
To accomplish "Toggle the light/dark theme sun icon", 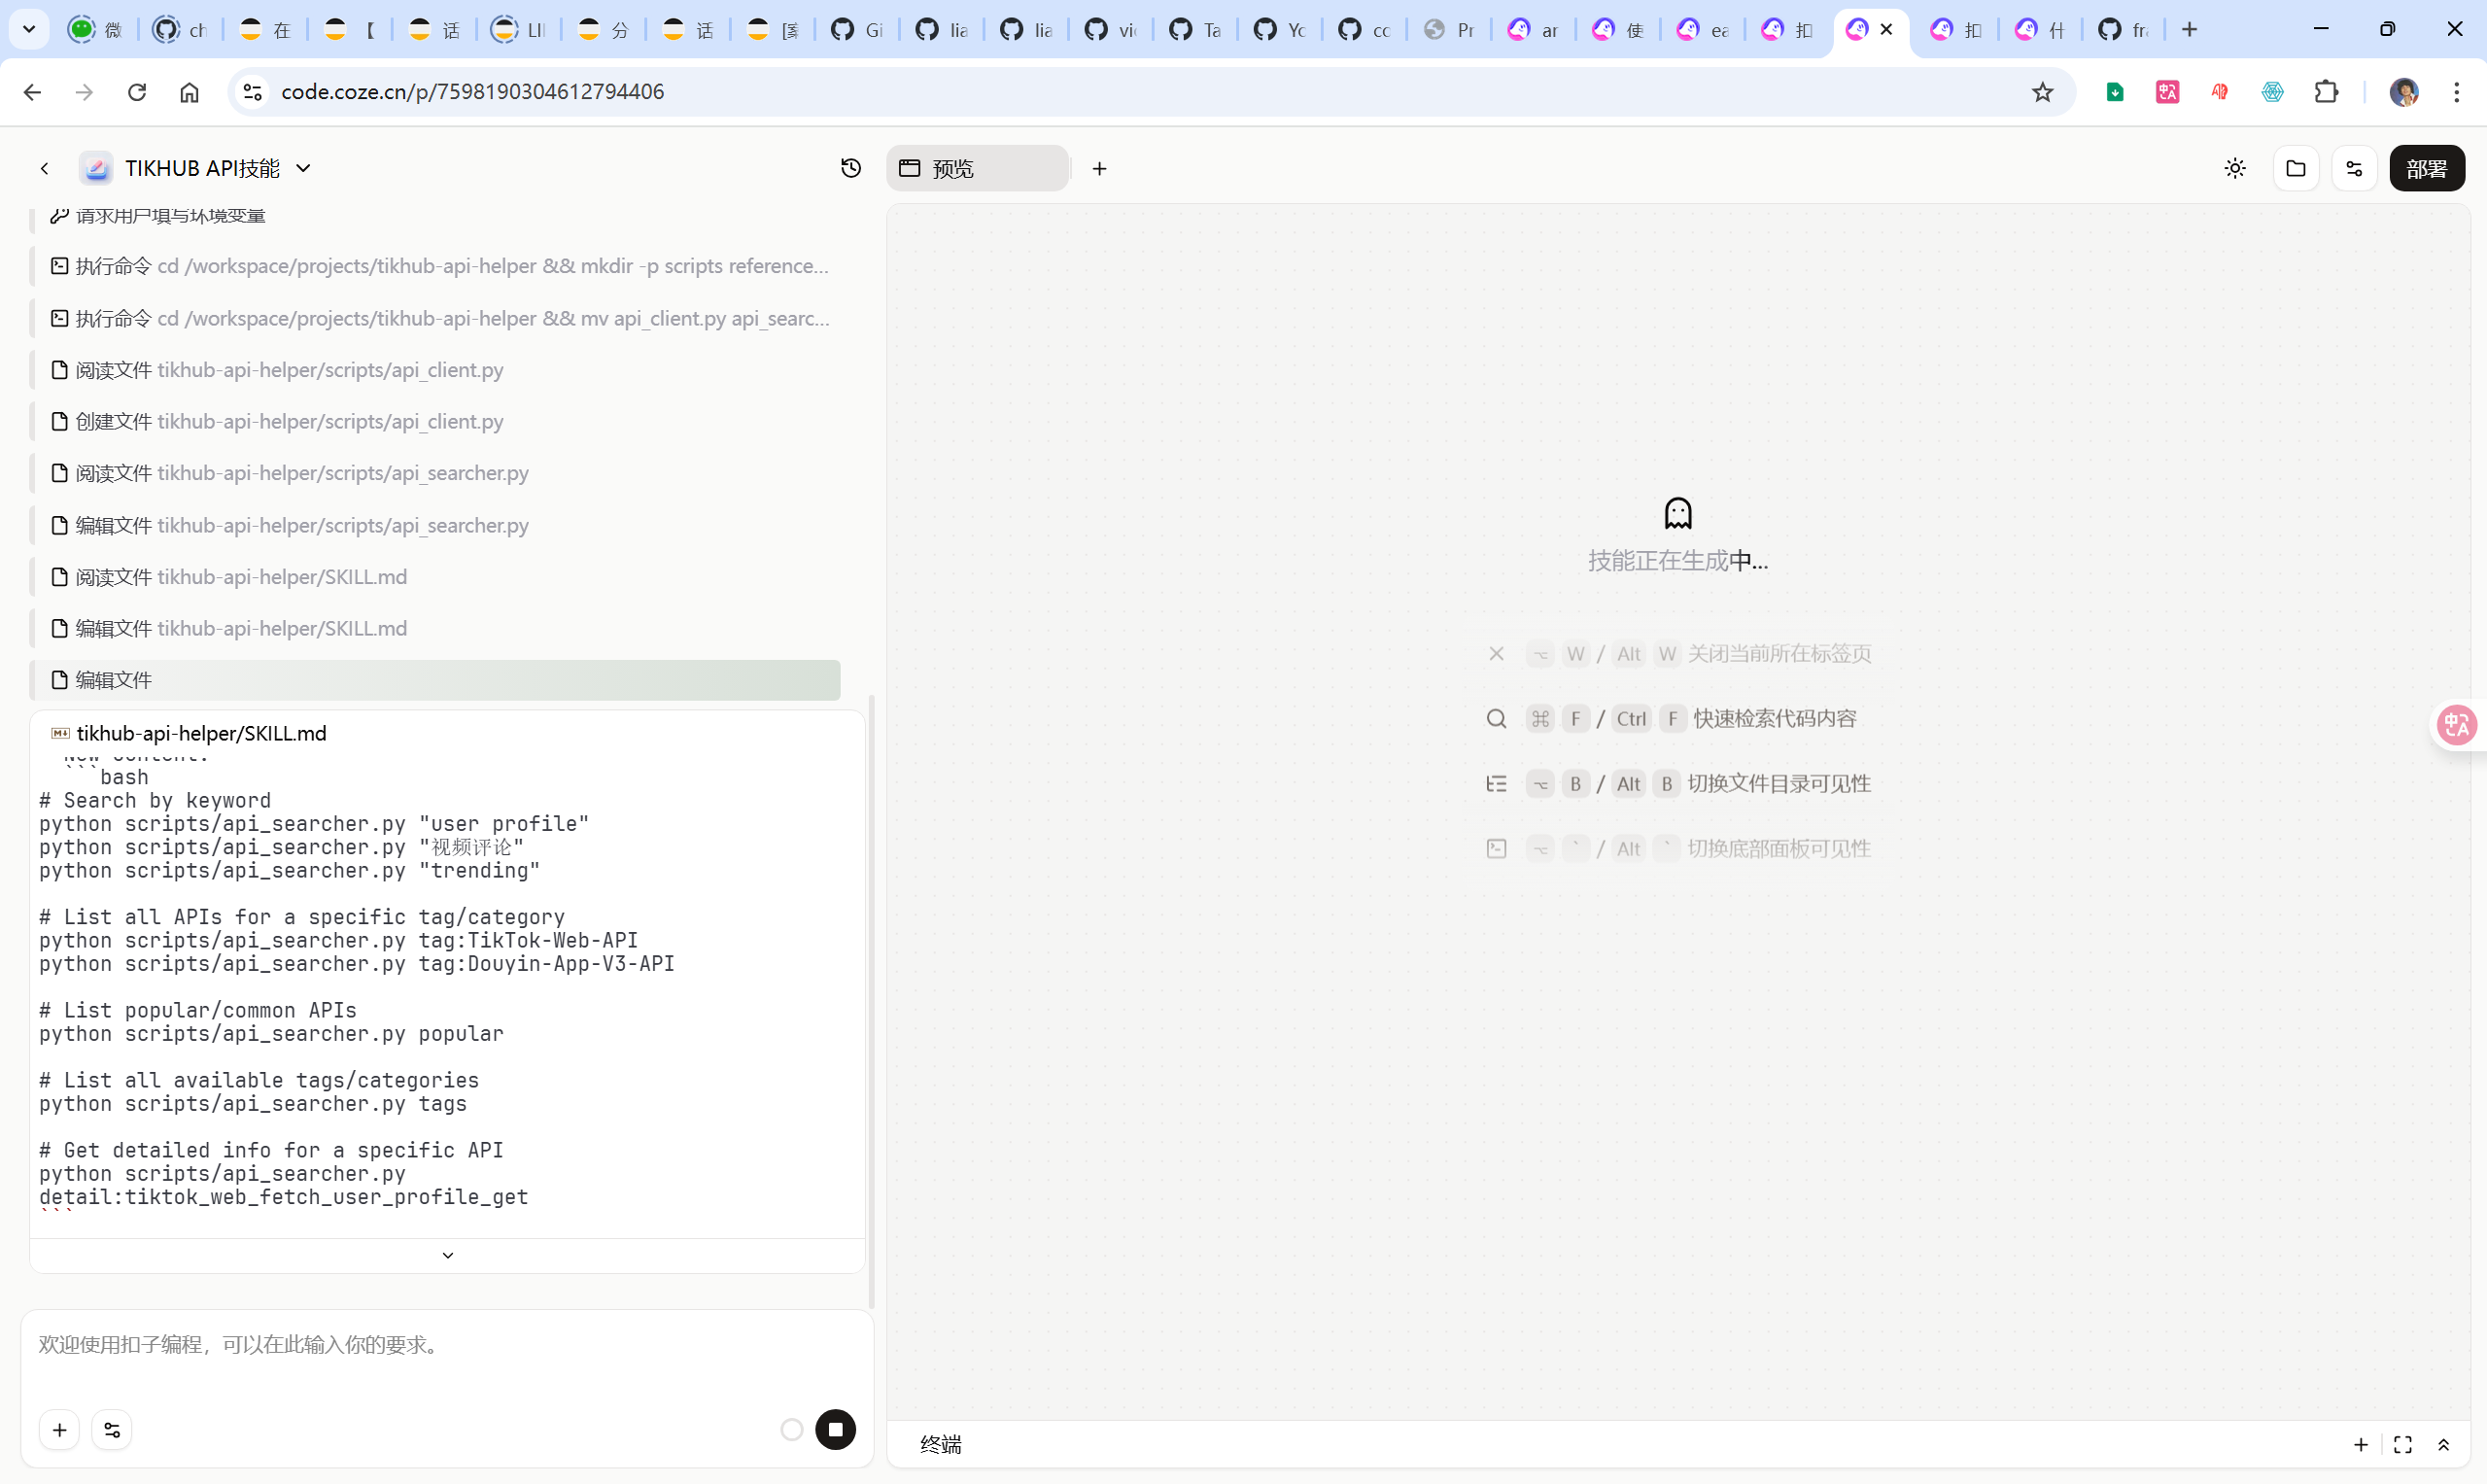I will [x=2235, y=168].
